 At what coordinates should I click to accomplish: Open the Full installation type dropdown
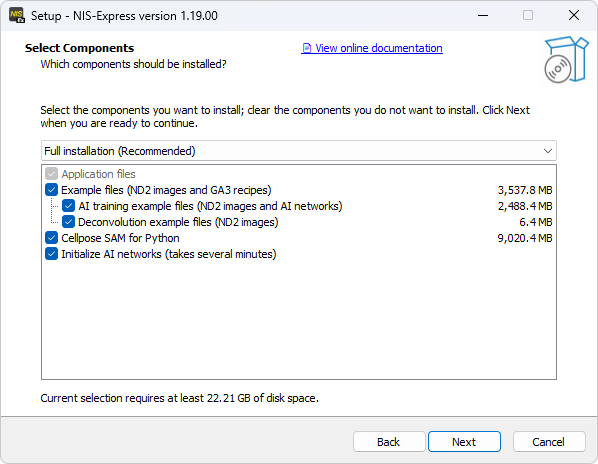tap(299, 151)
